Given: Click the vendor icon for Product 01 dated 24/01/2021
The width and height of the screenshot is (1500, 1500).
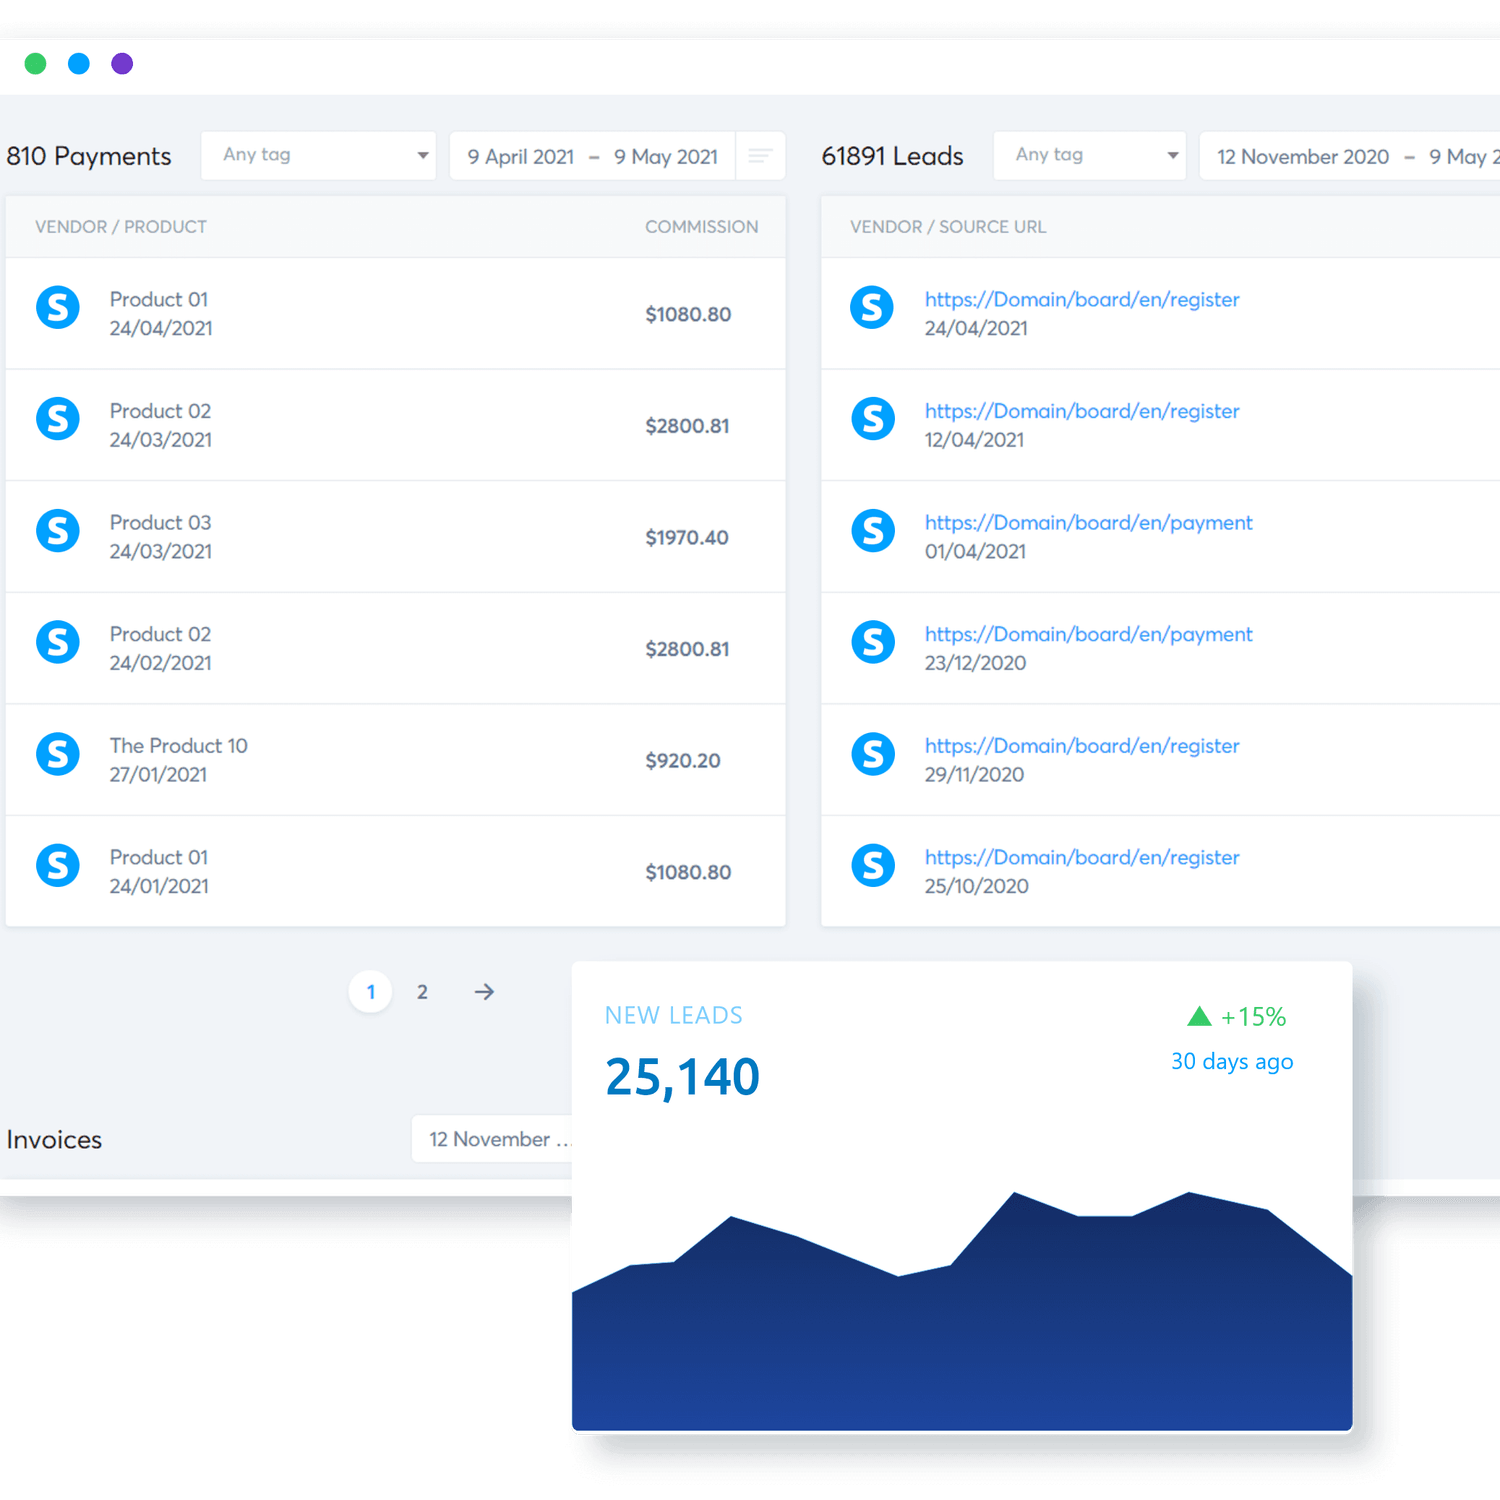Looking at the screenshot, I should click(58, 865).
